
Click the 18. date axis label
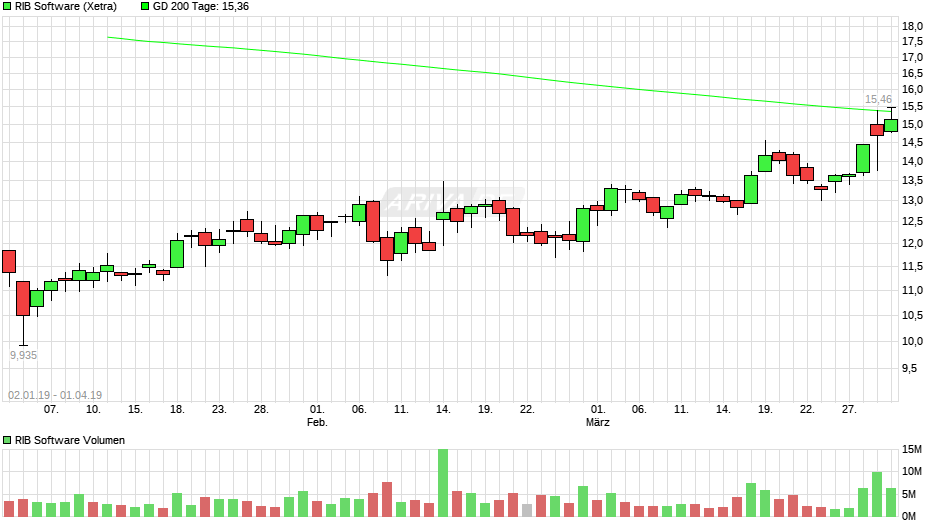[x=177, y=409]
